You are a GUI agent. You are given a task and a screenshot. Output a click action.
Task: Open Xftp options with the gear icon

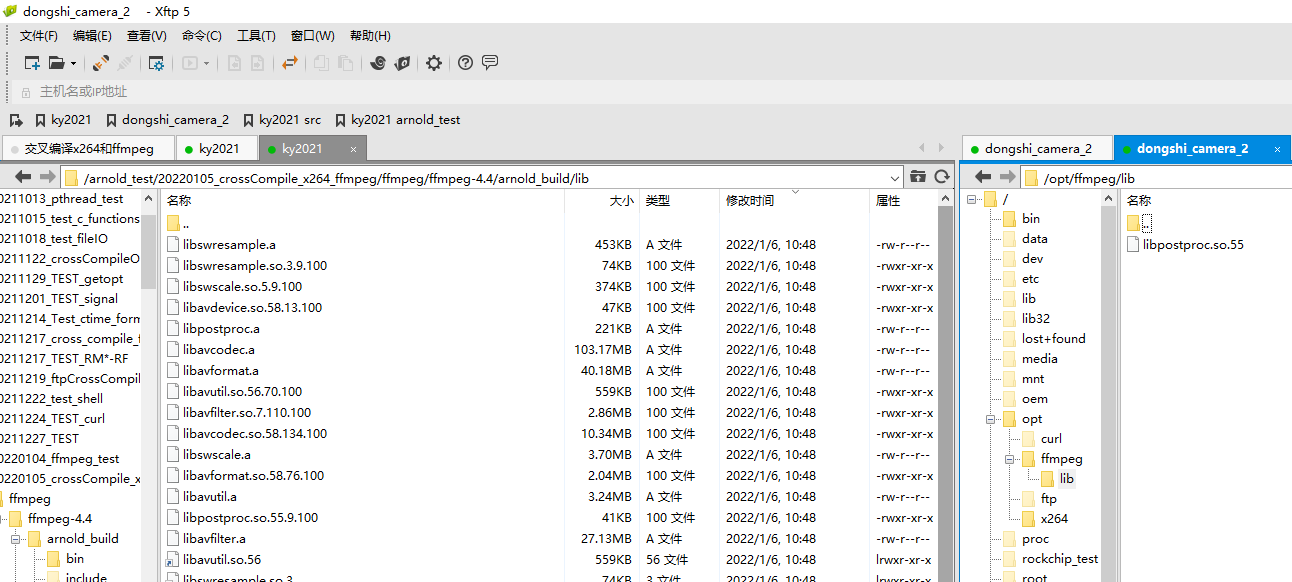(x=433, y=62)
